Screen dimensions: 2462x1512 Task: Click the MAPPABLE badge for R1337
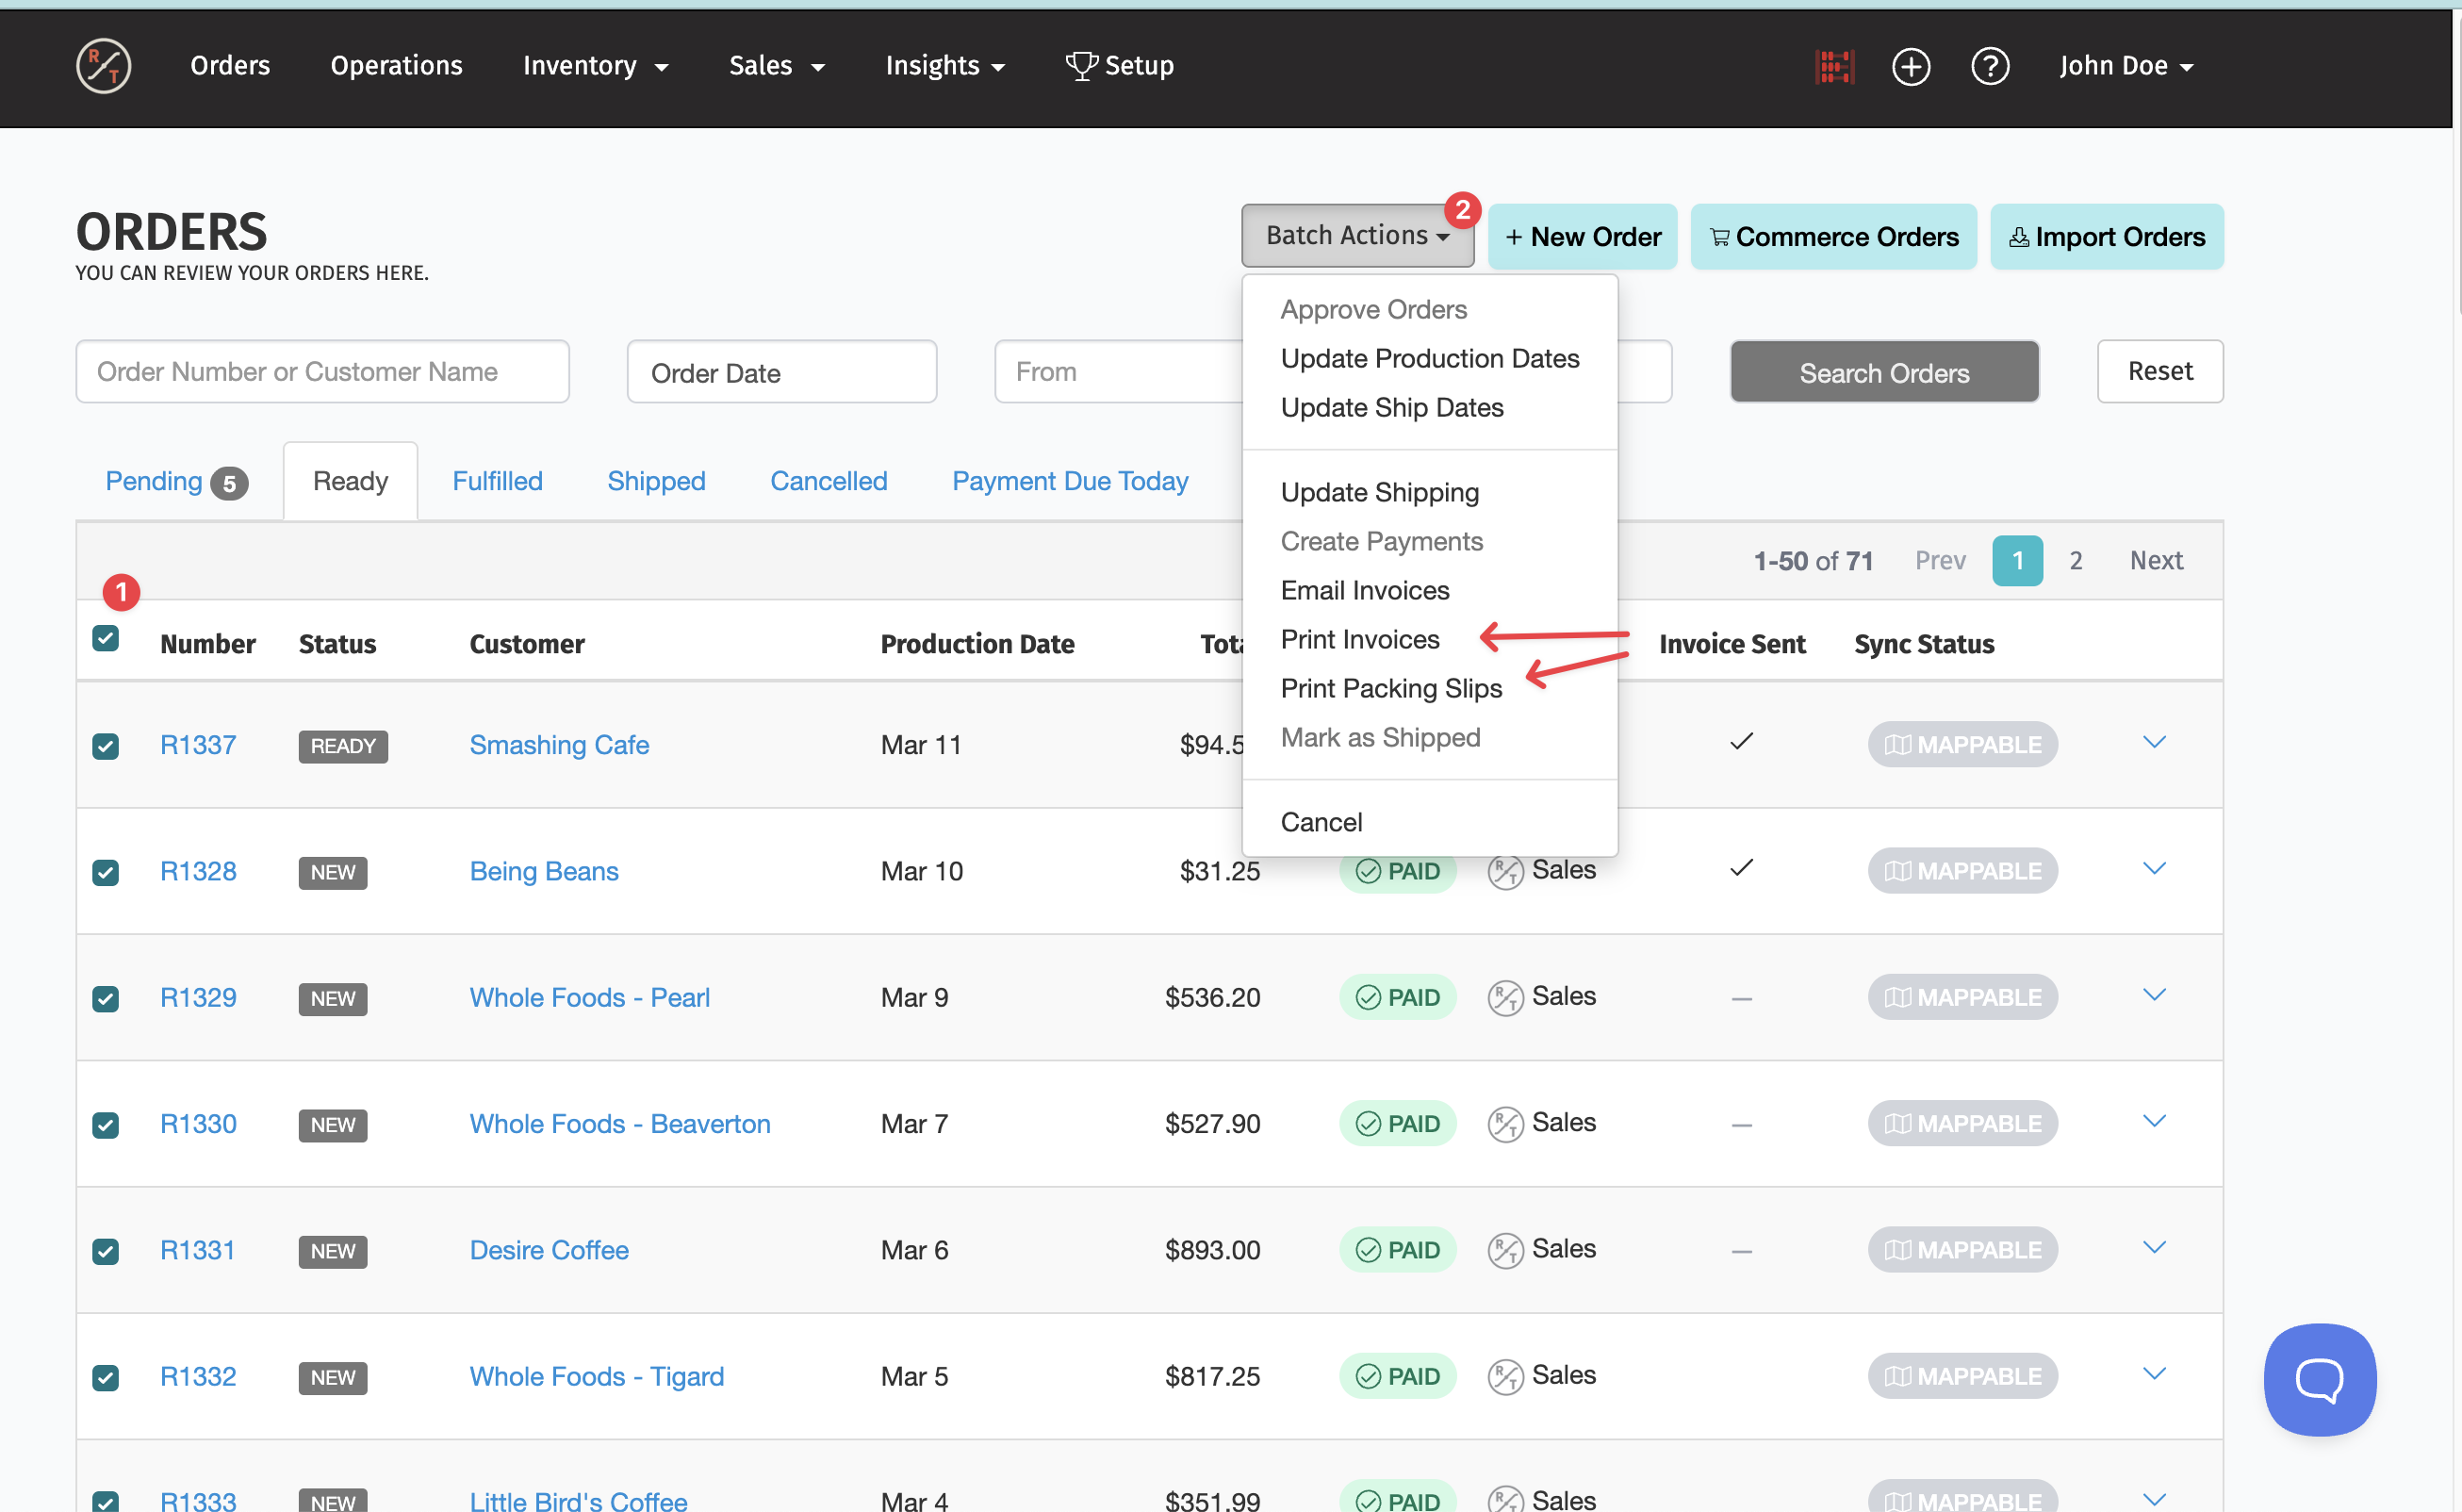[x=1962, y=745]
